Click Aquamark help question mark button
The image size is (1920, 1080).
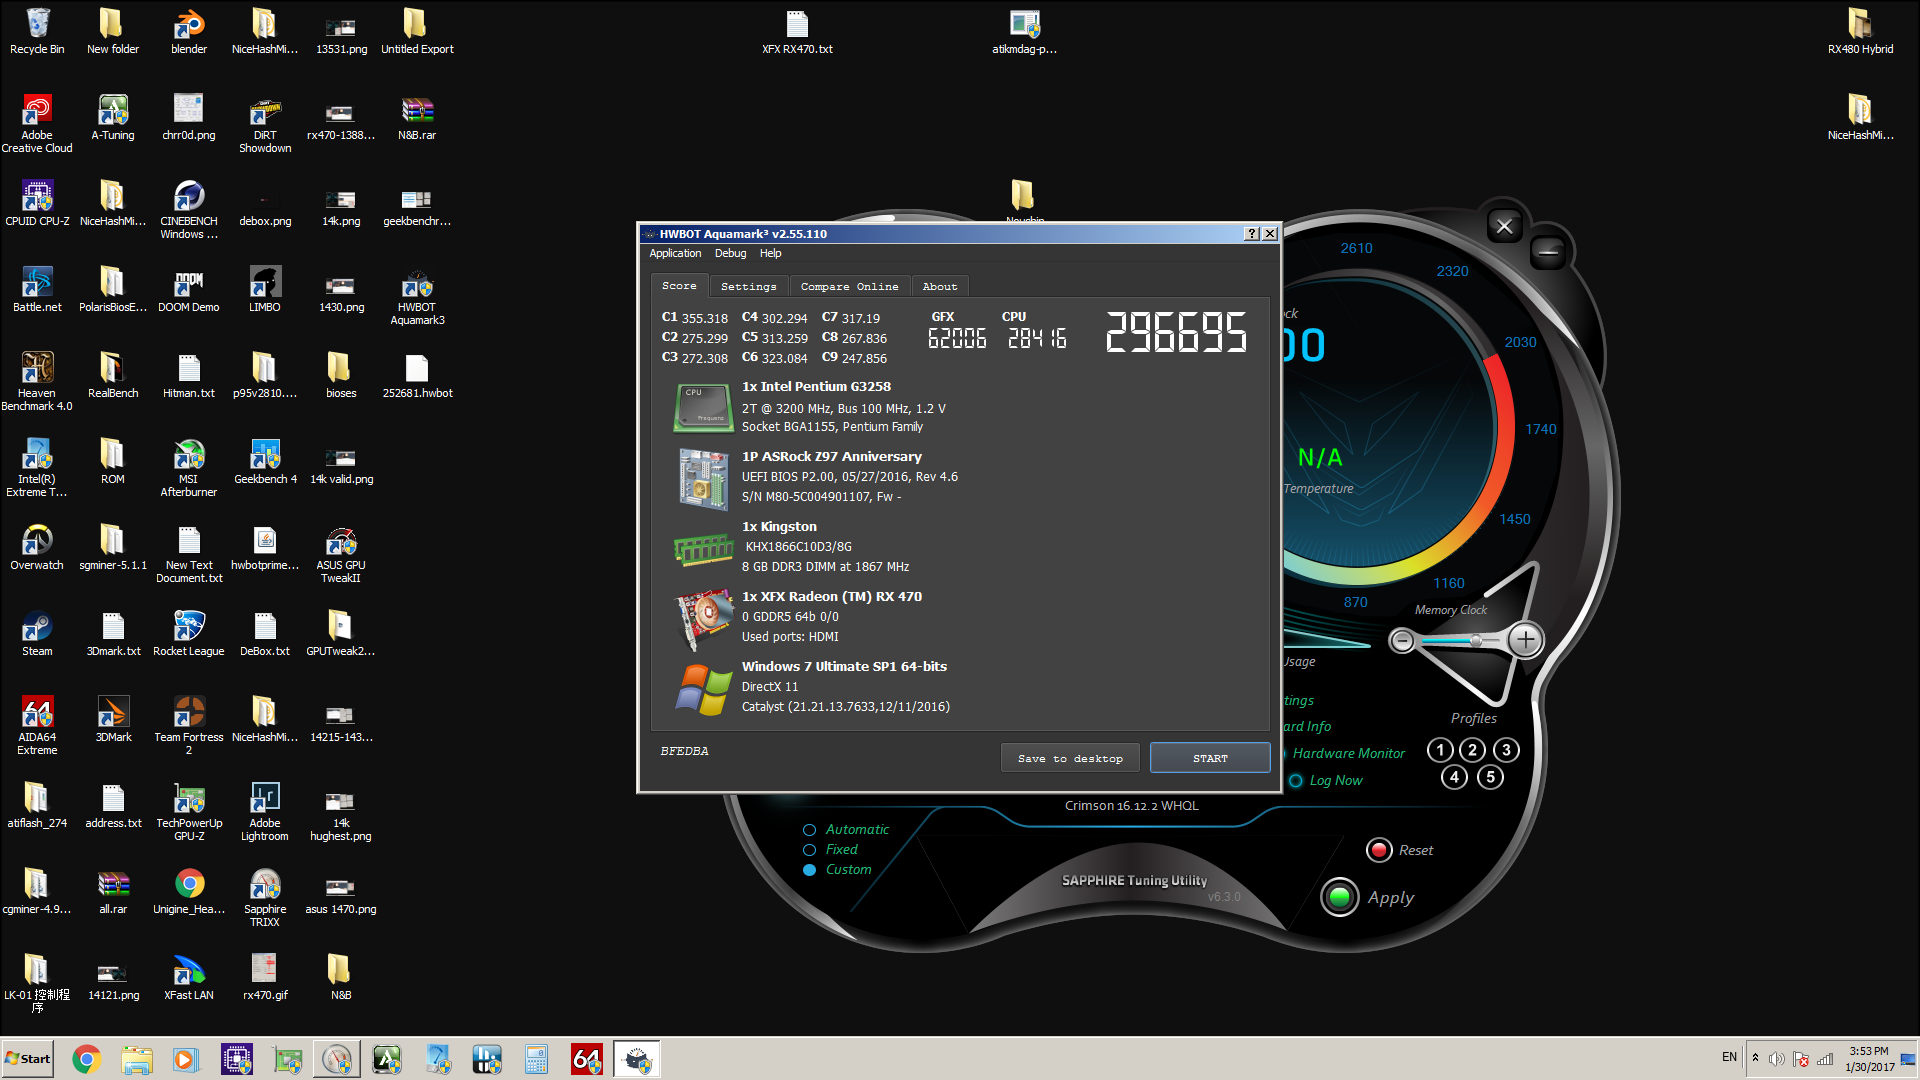[1251, 234]
